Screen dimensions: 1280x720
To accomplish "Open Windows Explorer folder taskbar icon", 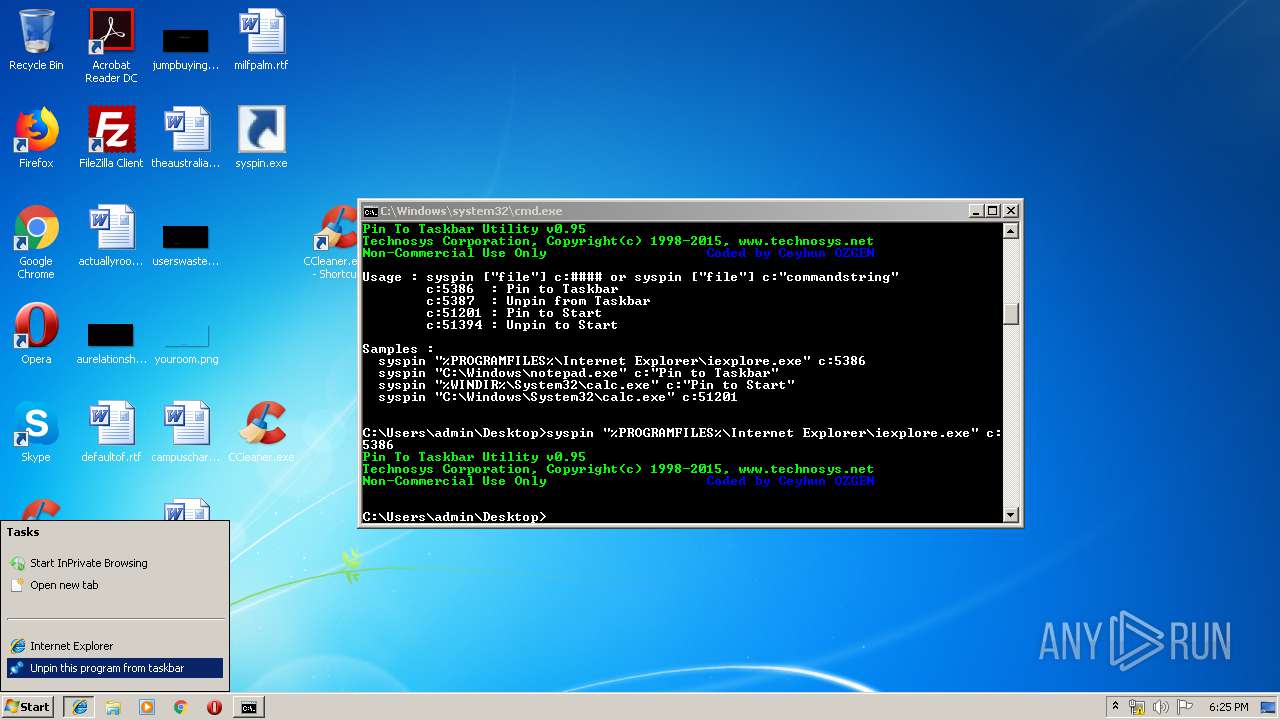I will (113, 707).
